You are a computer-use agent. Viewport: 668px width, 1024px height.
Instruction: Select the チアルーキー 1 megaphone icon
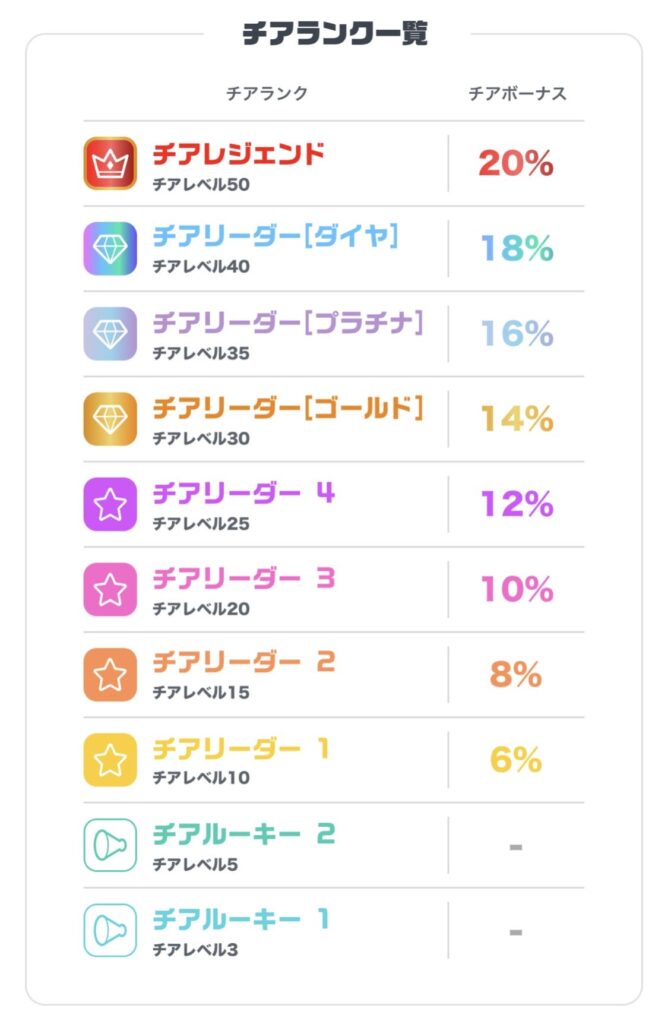click(x=110, y=930)
